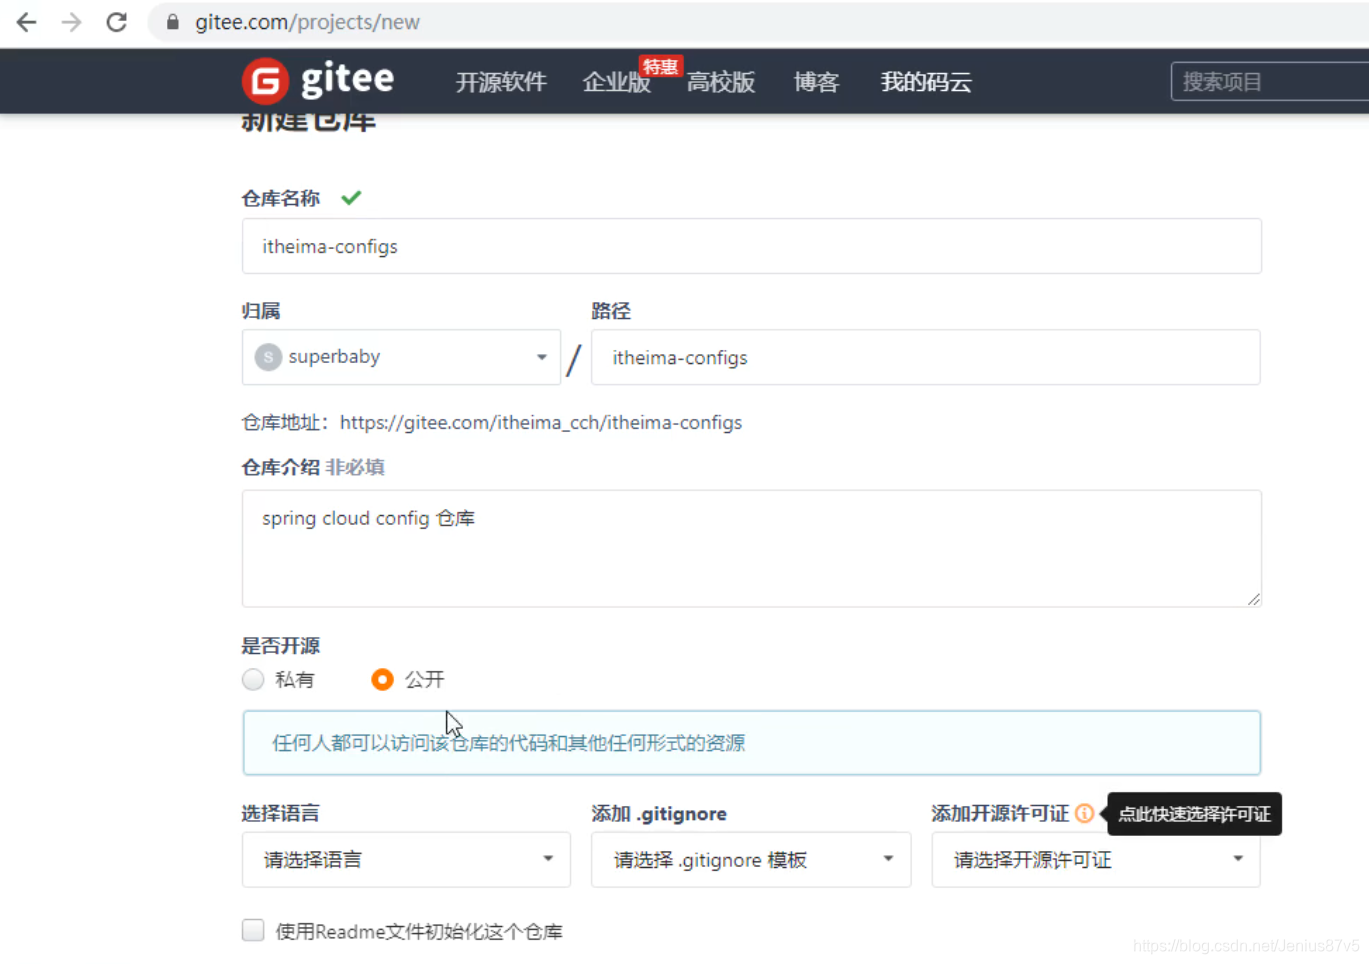Image resolution: width=1369 pixels, height=964 pixels.
Task: Open the 请选择开源许可证 dropdown
Action: (1096, 860)
